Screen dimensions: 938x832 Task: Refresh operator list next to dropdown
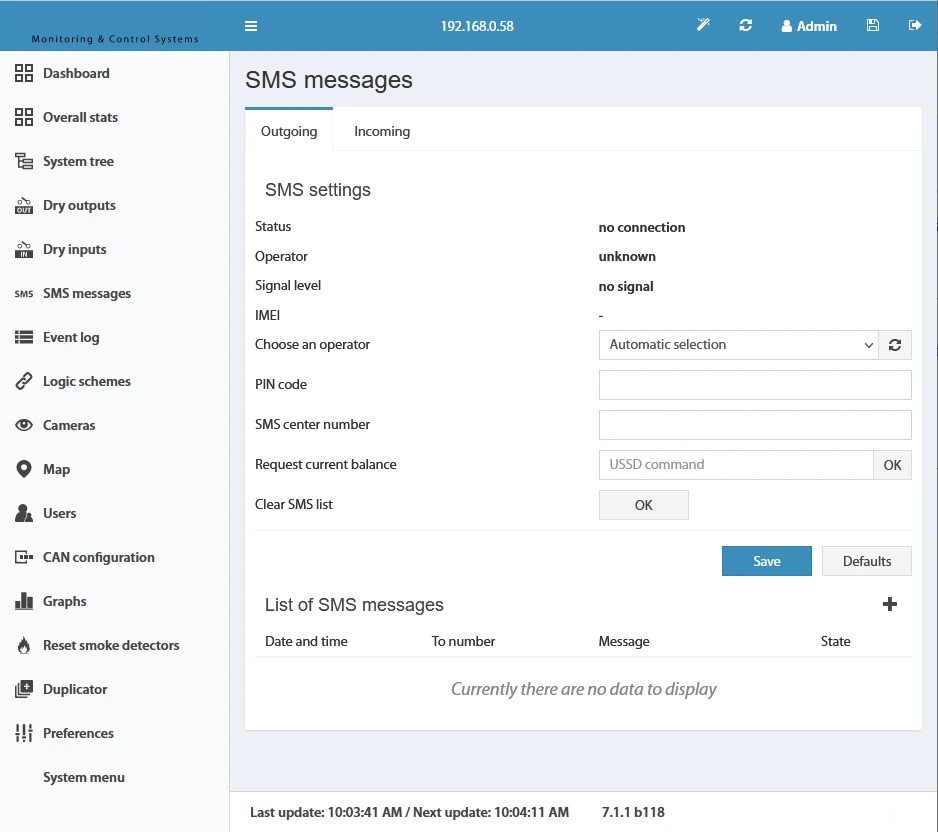point(895,345)
